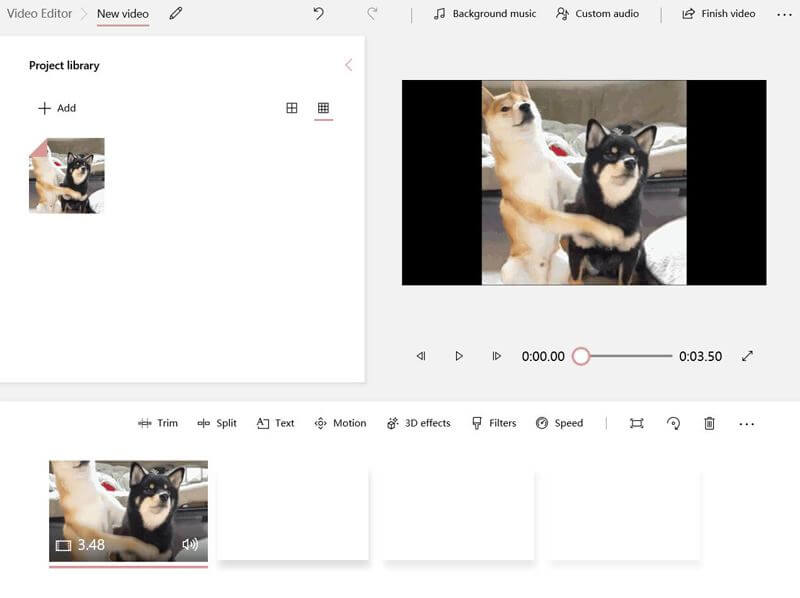Select the dog clip in Project library
This screenshot has height=598, width=800.
tap(66, 175)
